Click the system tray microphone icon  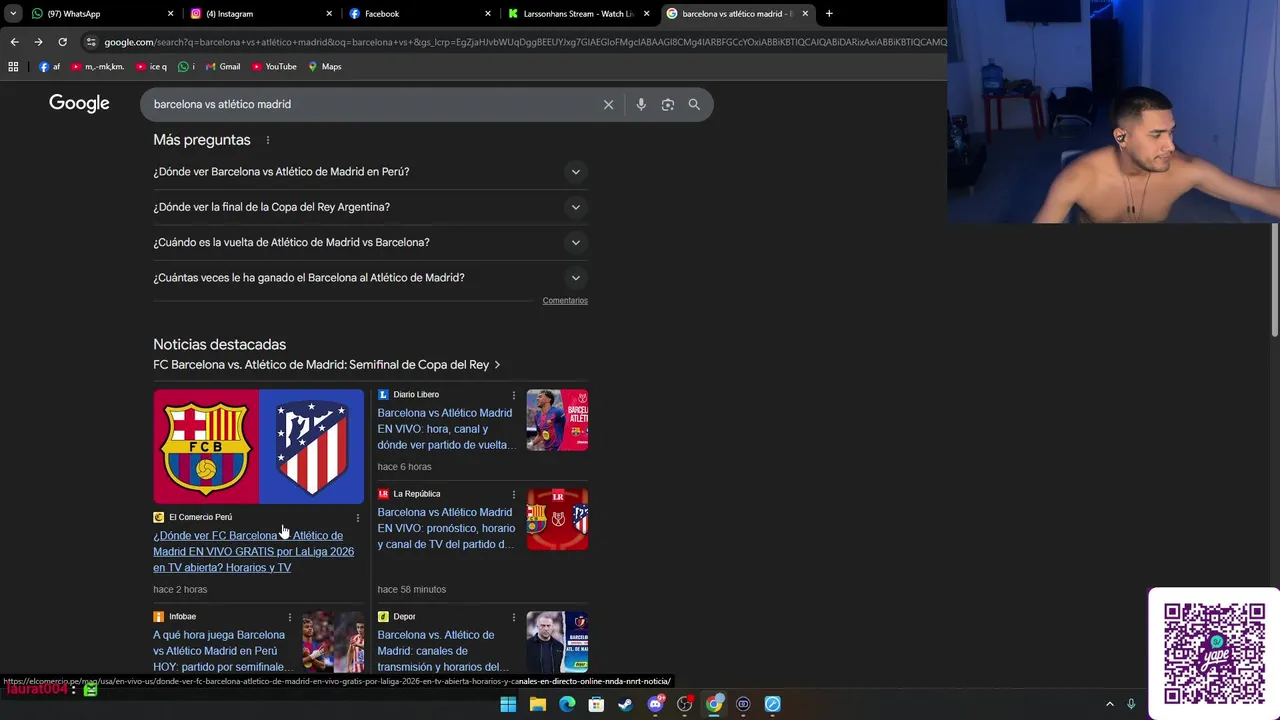[1131, 704]
